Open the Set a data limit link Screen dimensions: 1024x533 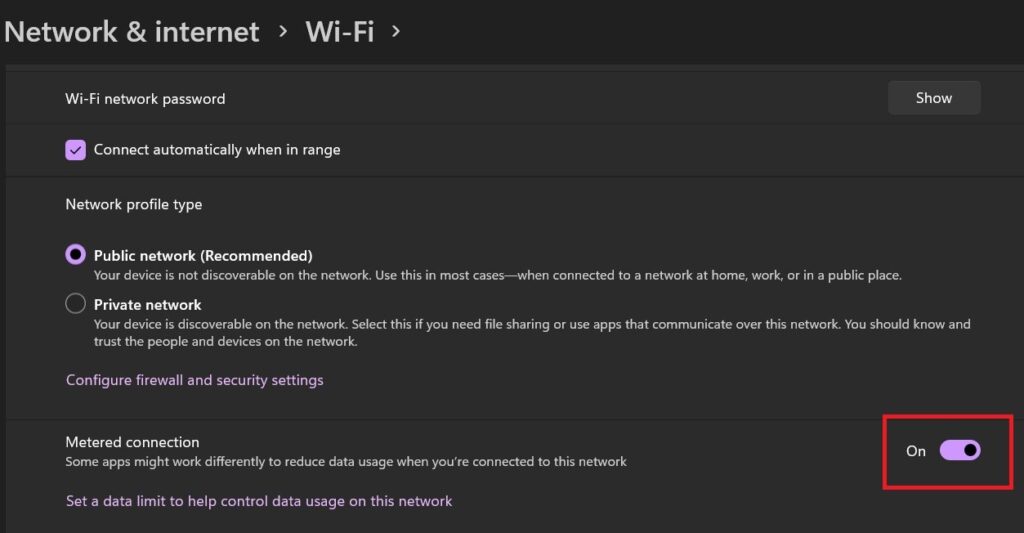pos(259,501)
